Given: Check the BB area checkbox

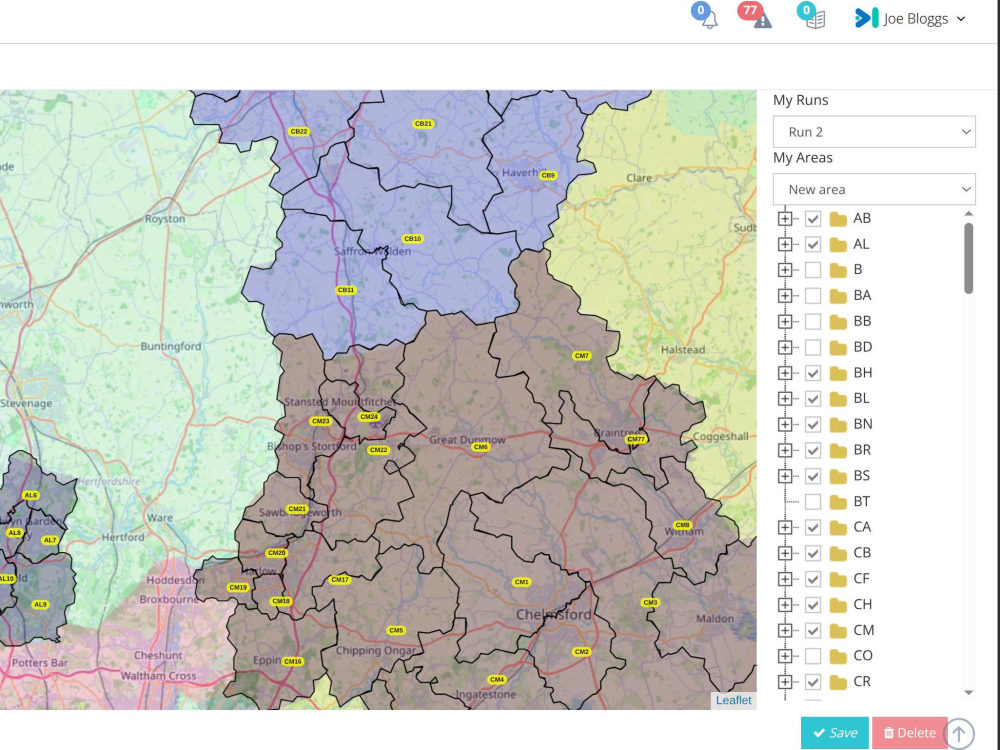Looking at the screenshot, I should 812,321.
